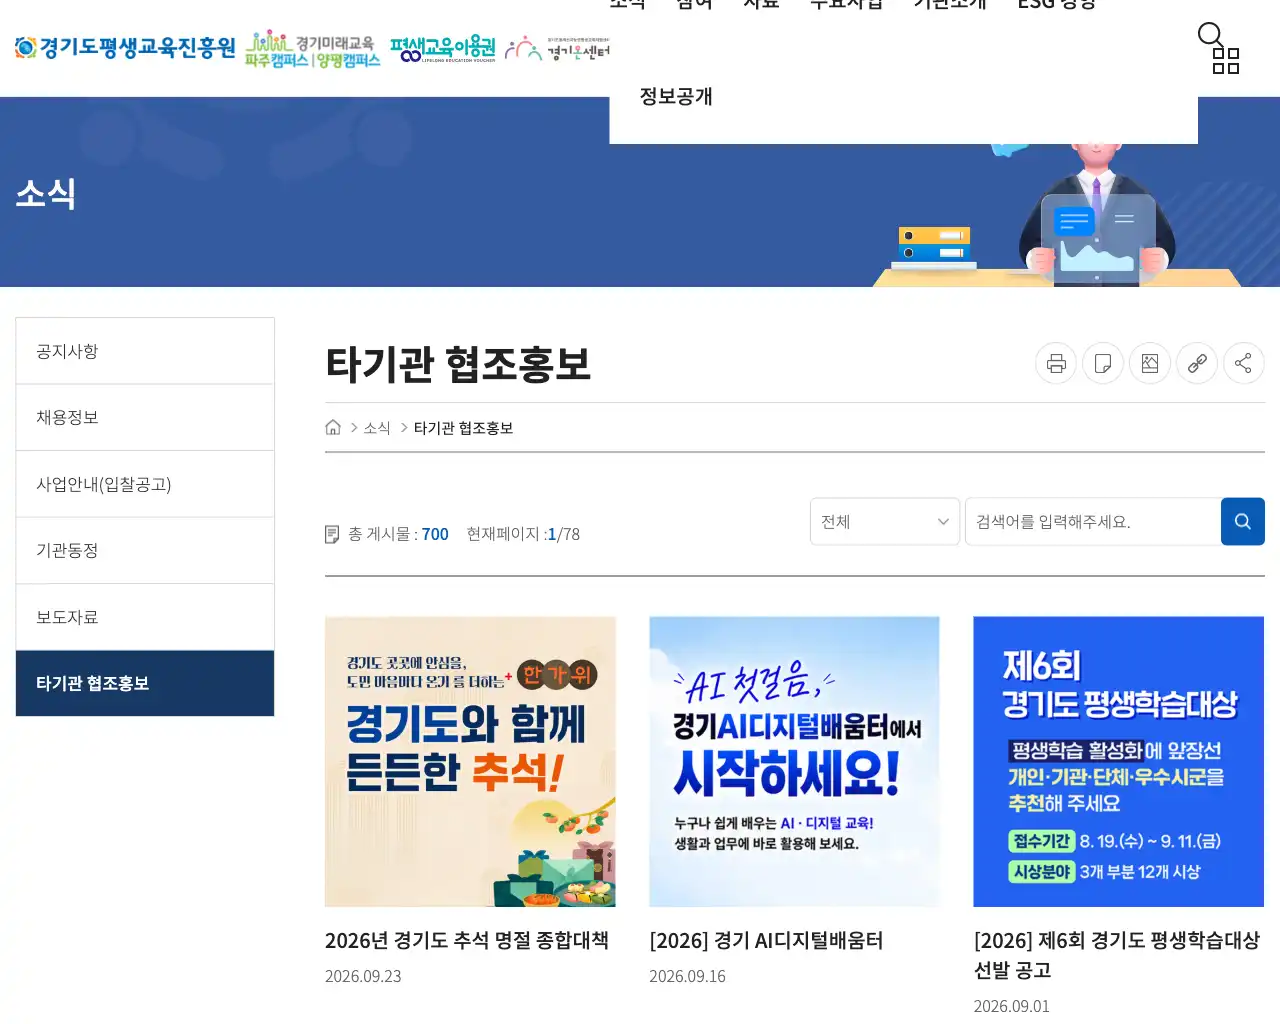Click the 경기도평생교육진흥원 logo

[x=125, y=47]
